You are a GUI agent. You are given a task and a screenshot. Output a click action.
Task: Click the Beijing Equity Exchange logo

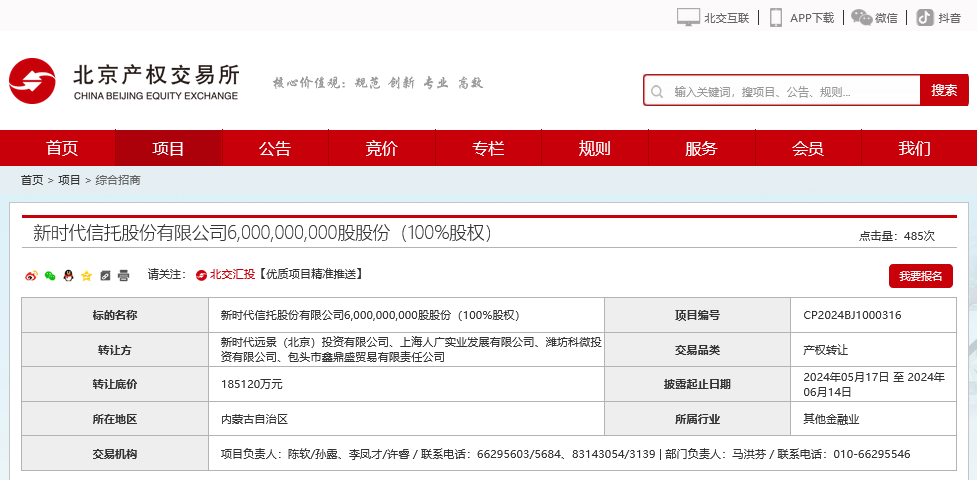[x=124, y=82]
